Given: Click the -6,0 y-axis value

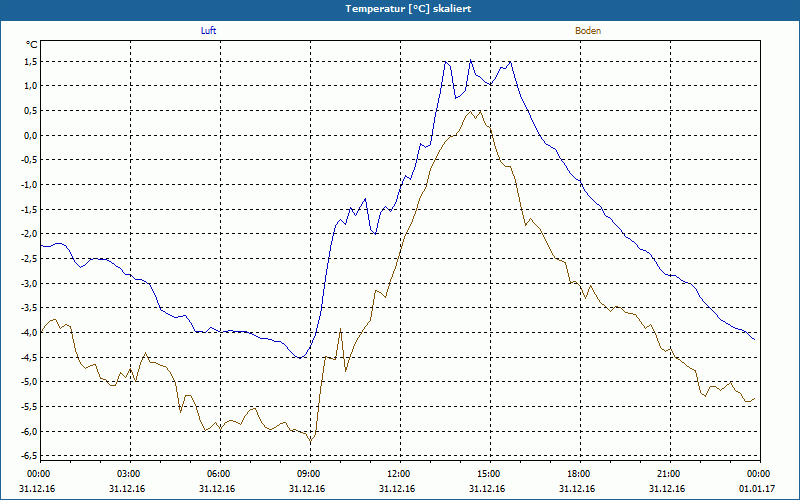Looking at the screenshot, I should (30, 432).
